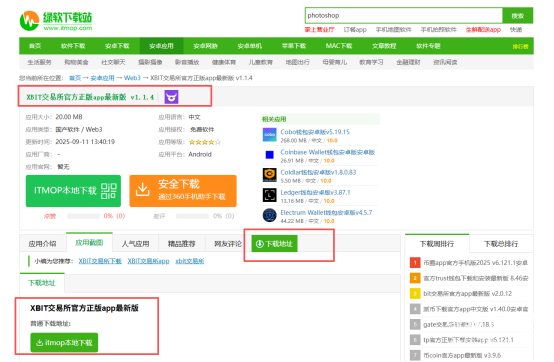
Task: Click the 安卓应用 breadcrumb link
Action: pyautogui.click(x=102, y=78)
